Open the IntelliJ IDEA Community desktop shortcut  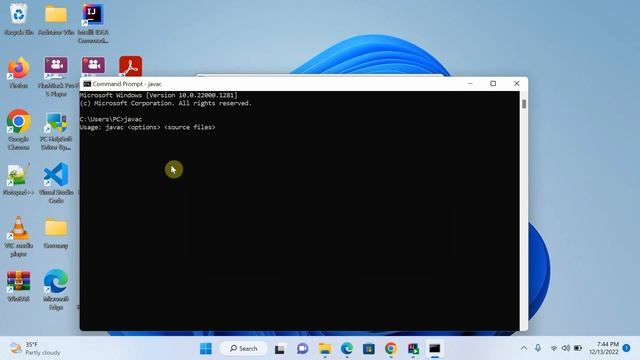pyautogui.click(x=93, y=23)
